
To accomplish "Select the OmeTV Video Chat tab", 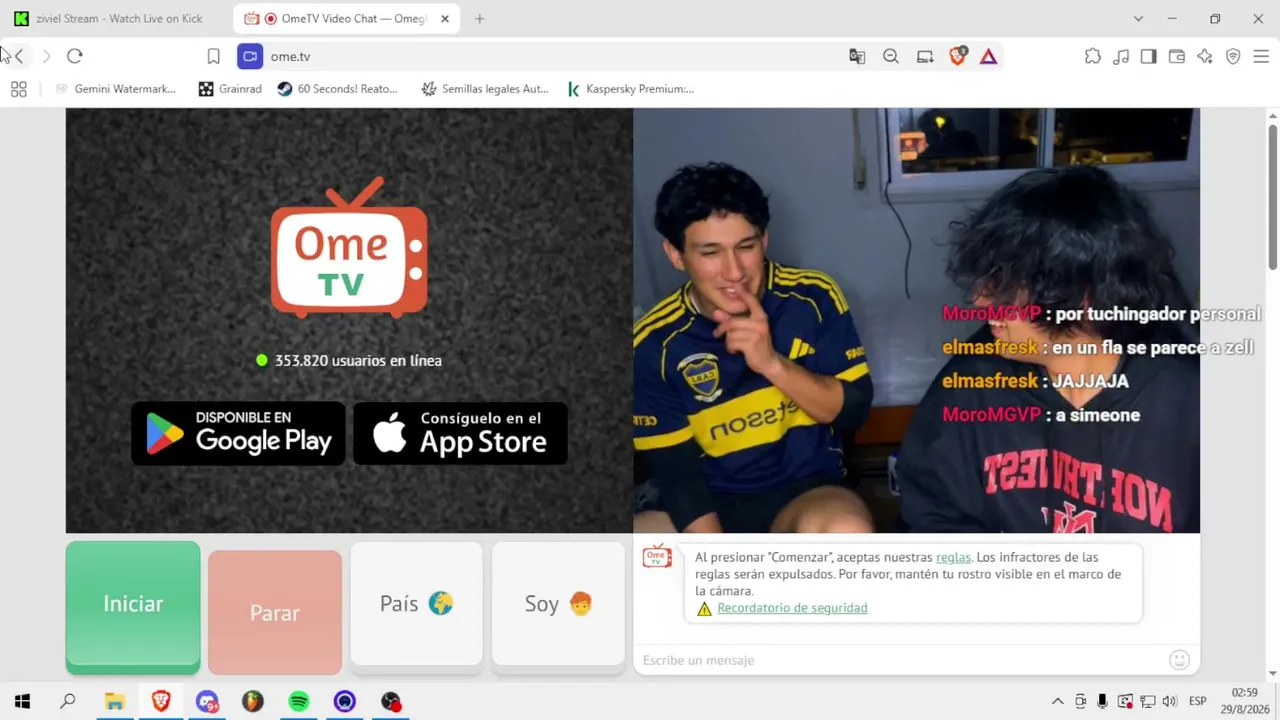I will (345, 19).
